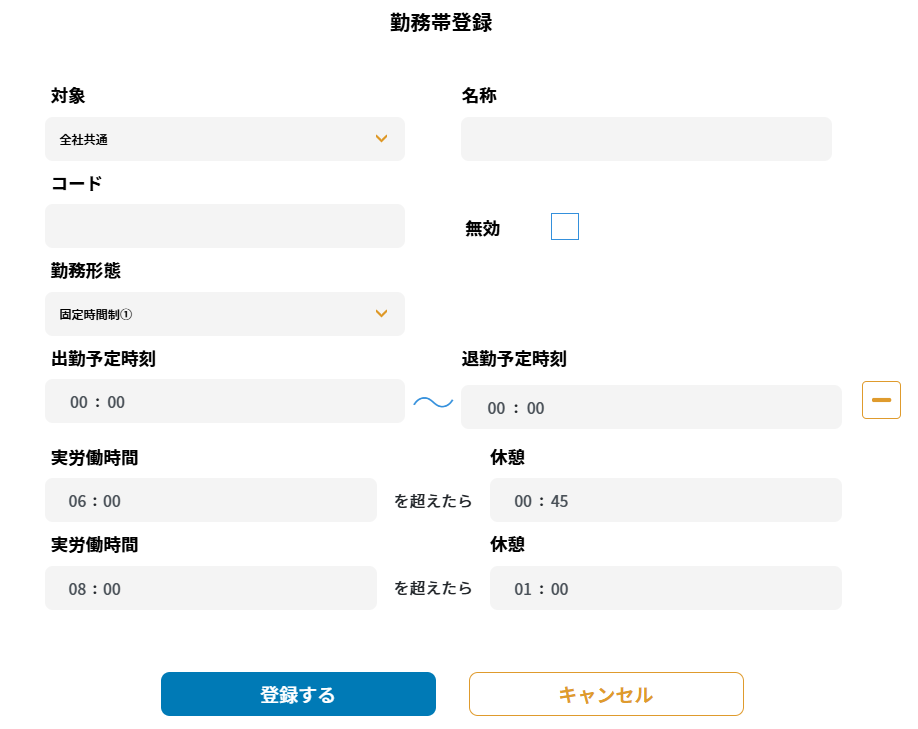Image resolution: width=918 pixels, height=729 pixels.
Task: Click the 名称 input field
Action: pyautogui.click(x=646, y=139)
